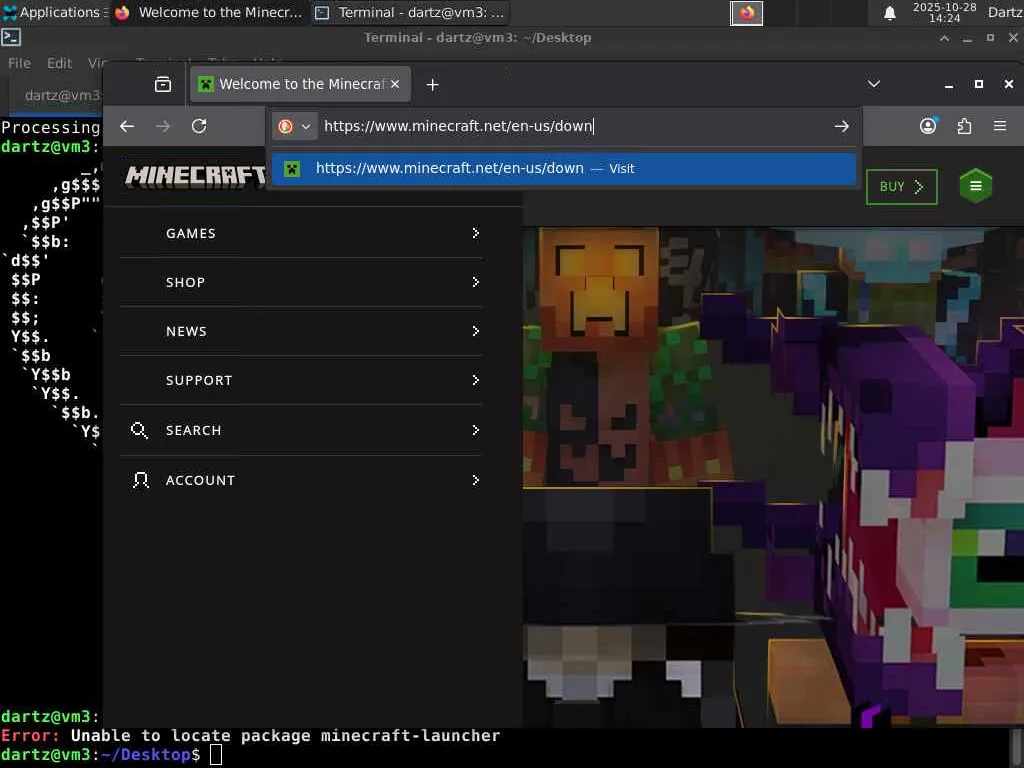This screenshot has height=768, width=1024.
Task: Open the Terminal window Edit menu
Action: pos(59,63)
